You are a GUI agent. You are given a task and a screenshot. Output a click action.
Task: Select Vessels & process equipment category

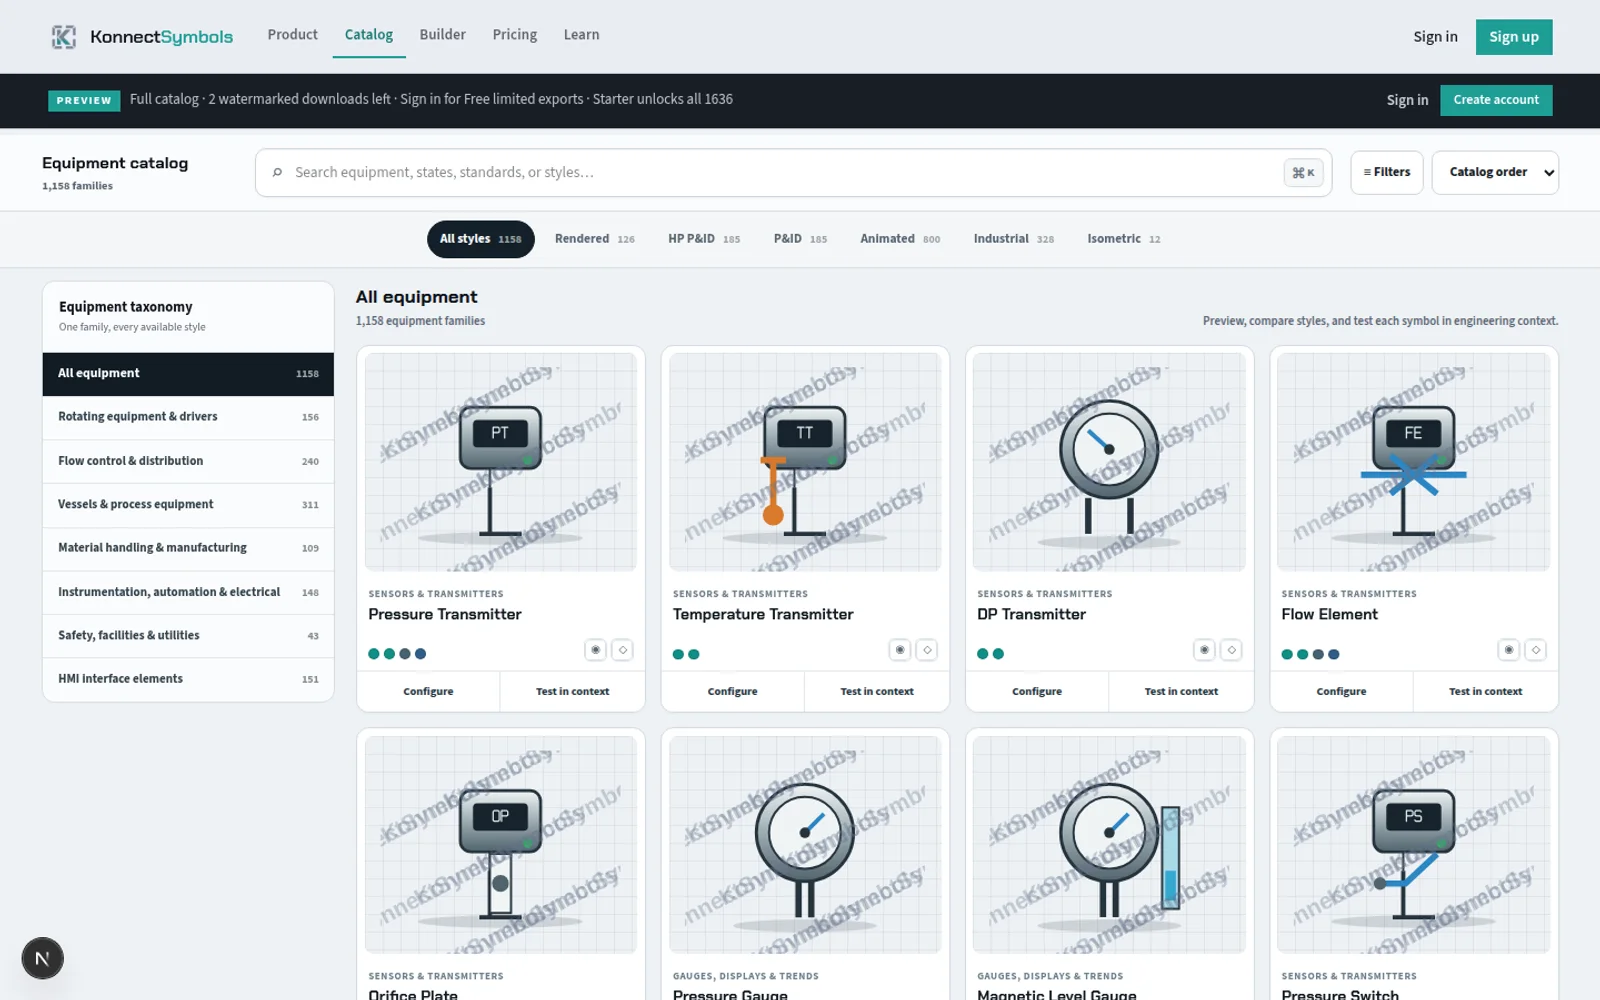click(188, 505)
